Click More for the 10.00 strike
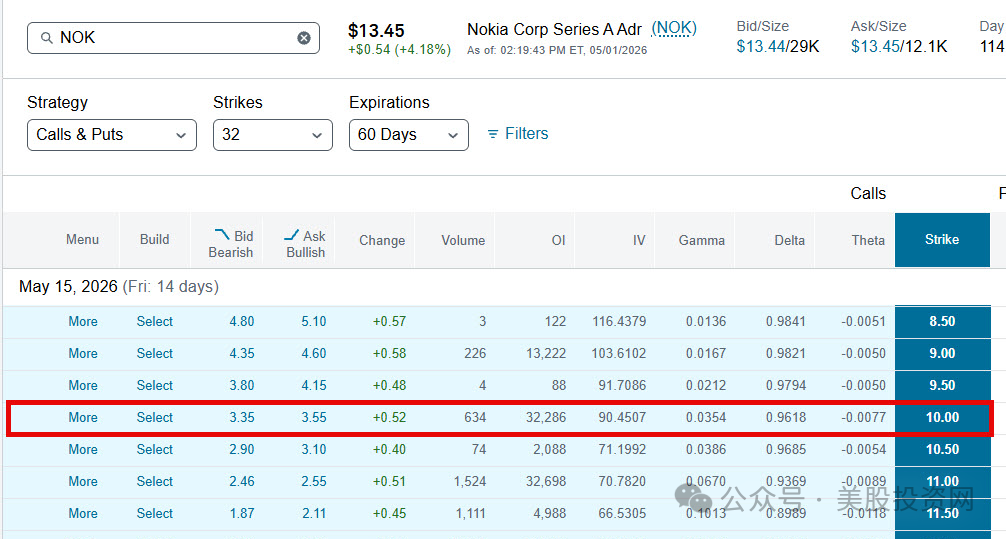Image resolution: width=1006 pixels, height=539 pixels. [x=83, y=417]
